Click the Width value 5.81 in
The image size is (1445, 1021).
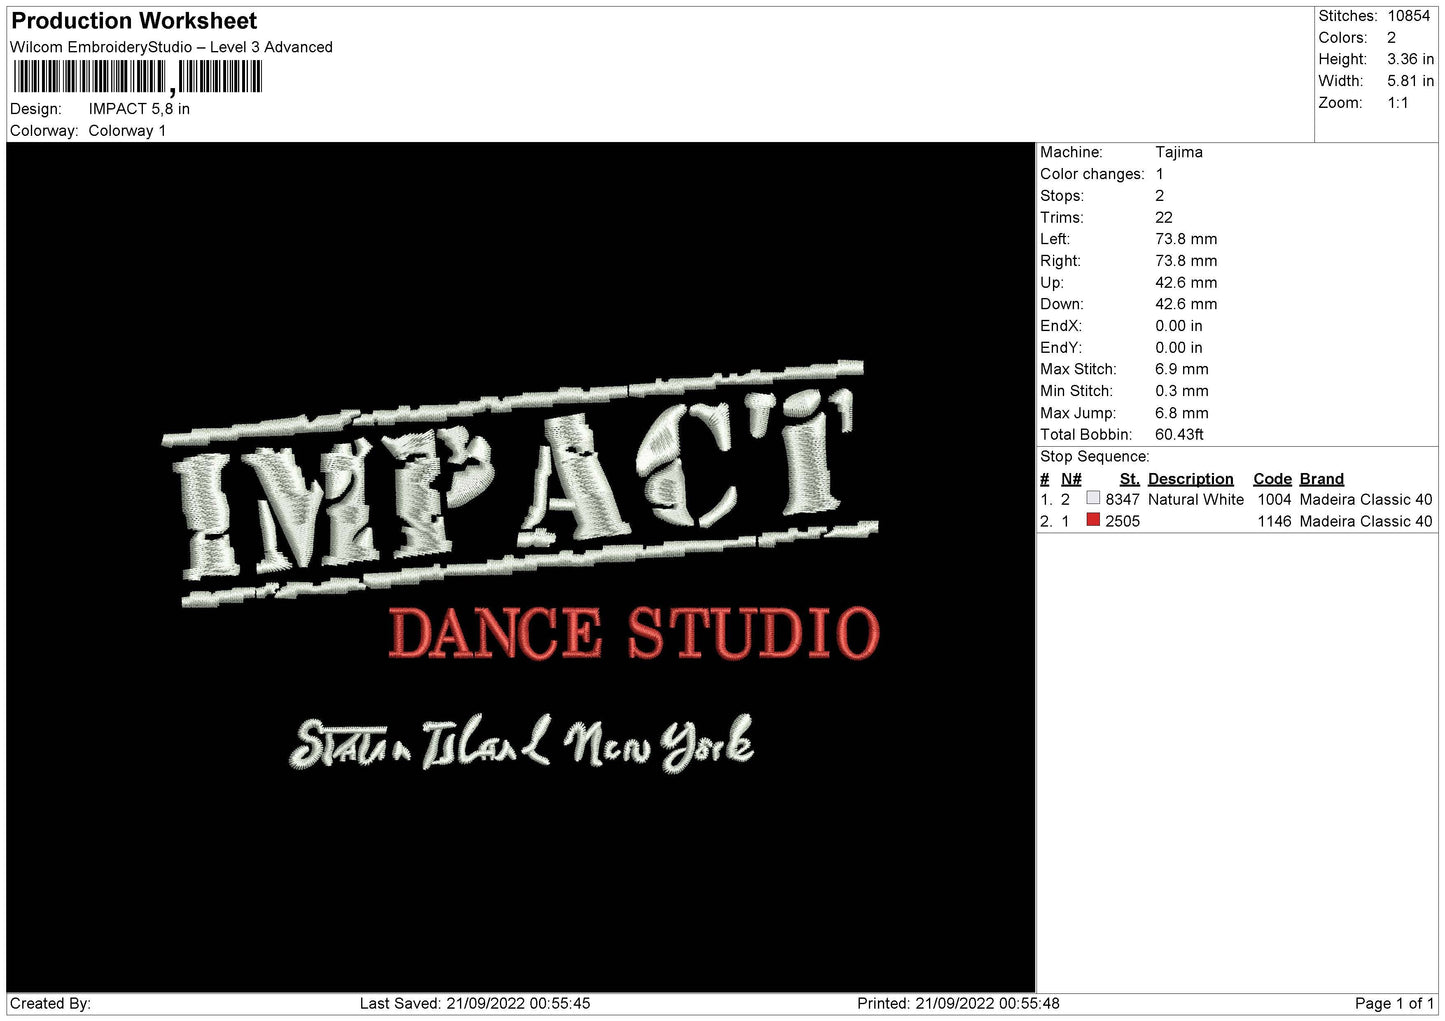pos(1410,81)
